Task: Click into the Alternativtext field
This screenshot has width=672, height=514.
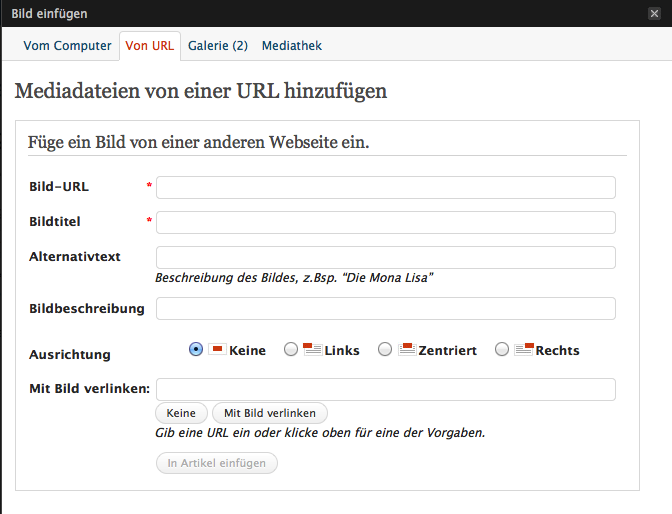Action: point(385,257)
